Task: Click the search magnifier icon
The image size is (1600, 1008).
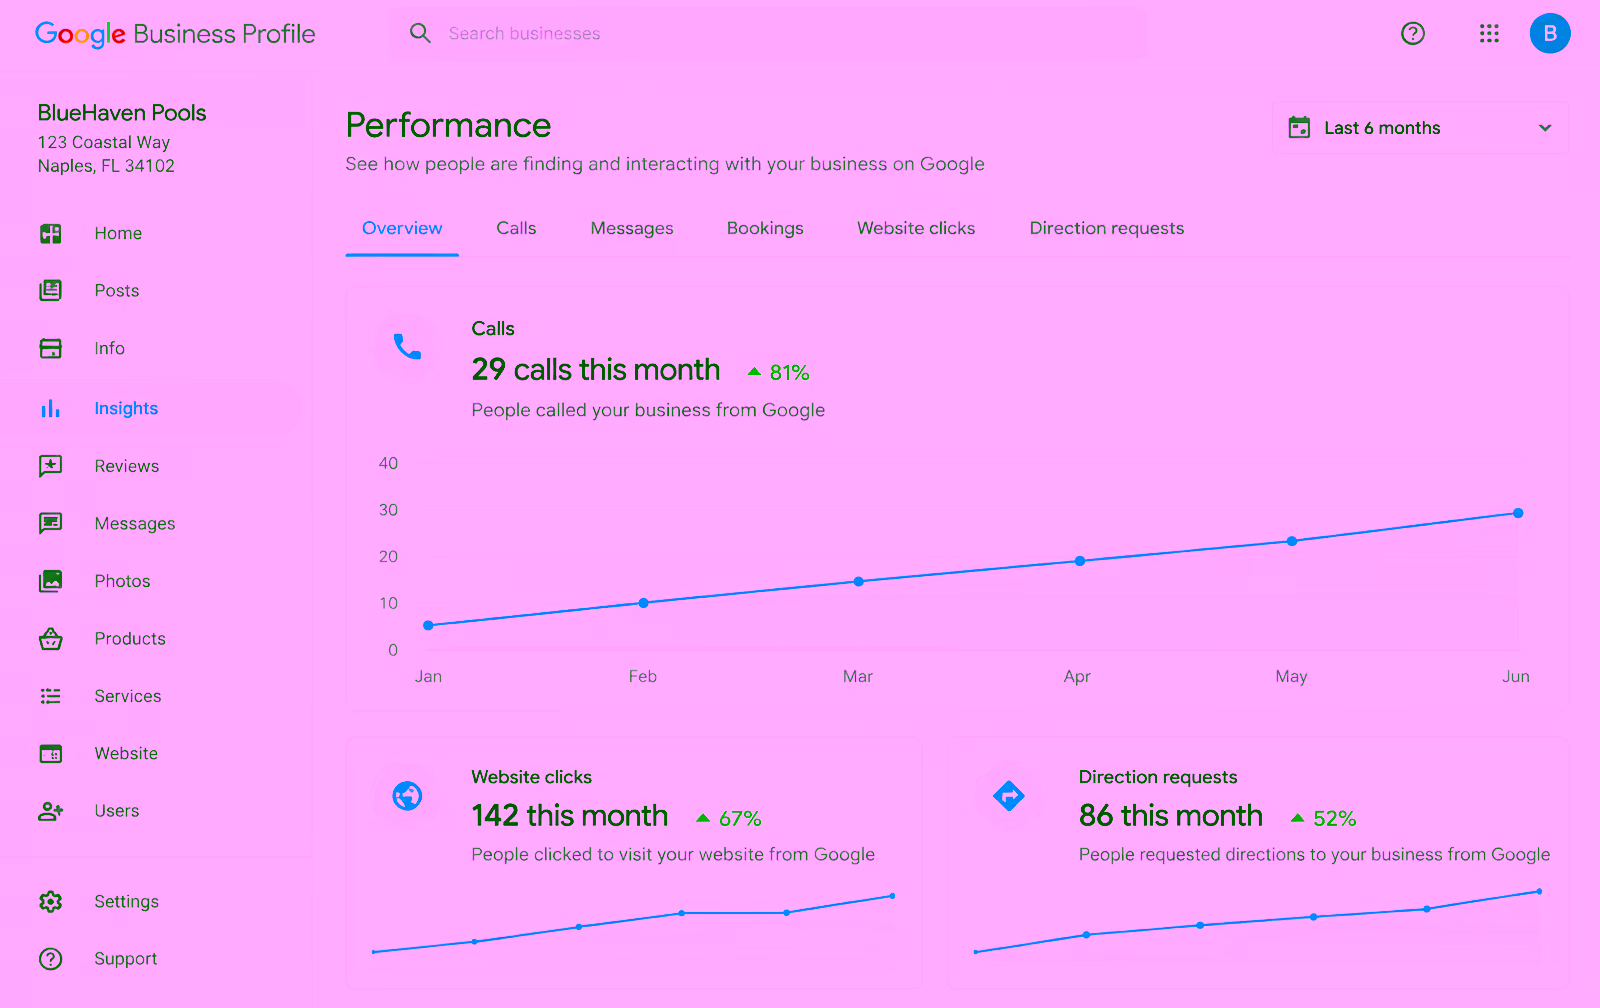Action: coord(420,33)
